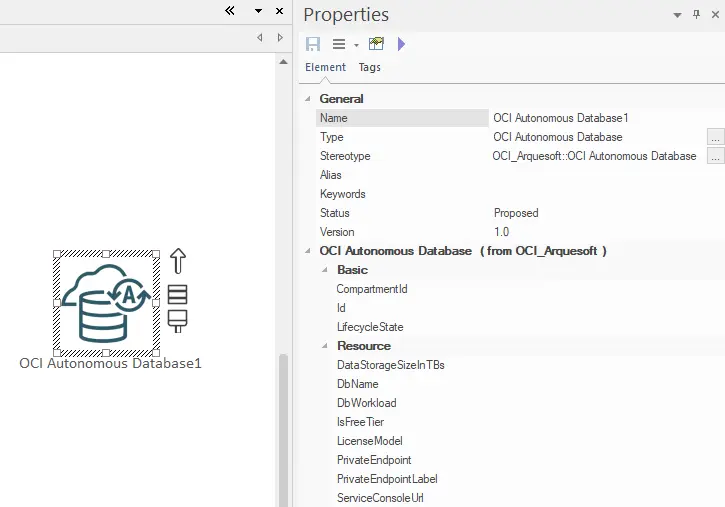Click the purple play arrow icon

tap(402, 44)
